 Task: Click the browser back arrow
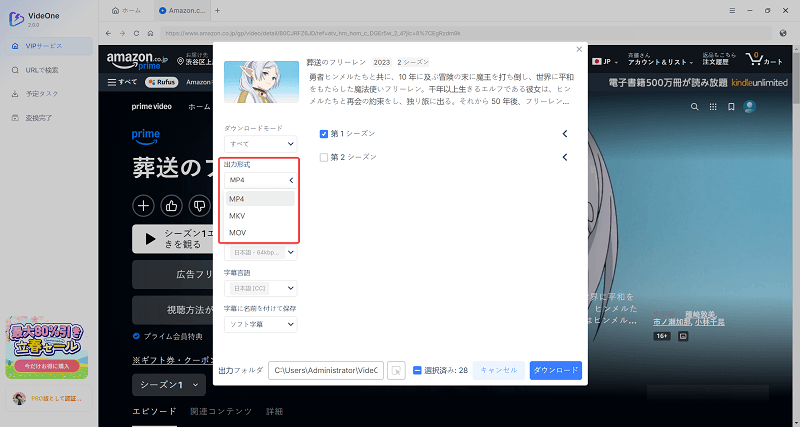[x=108, y=33]
